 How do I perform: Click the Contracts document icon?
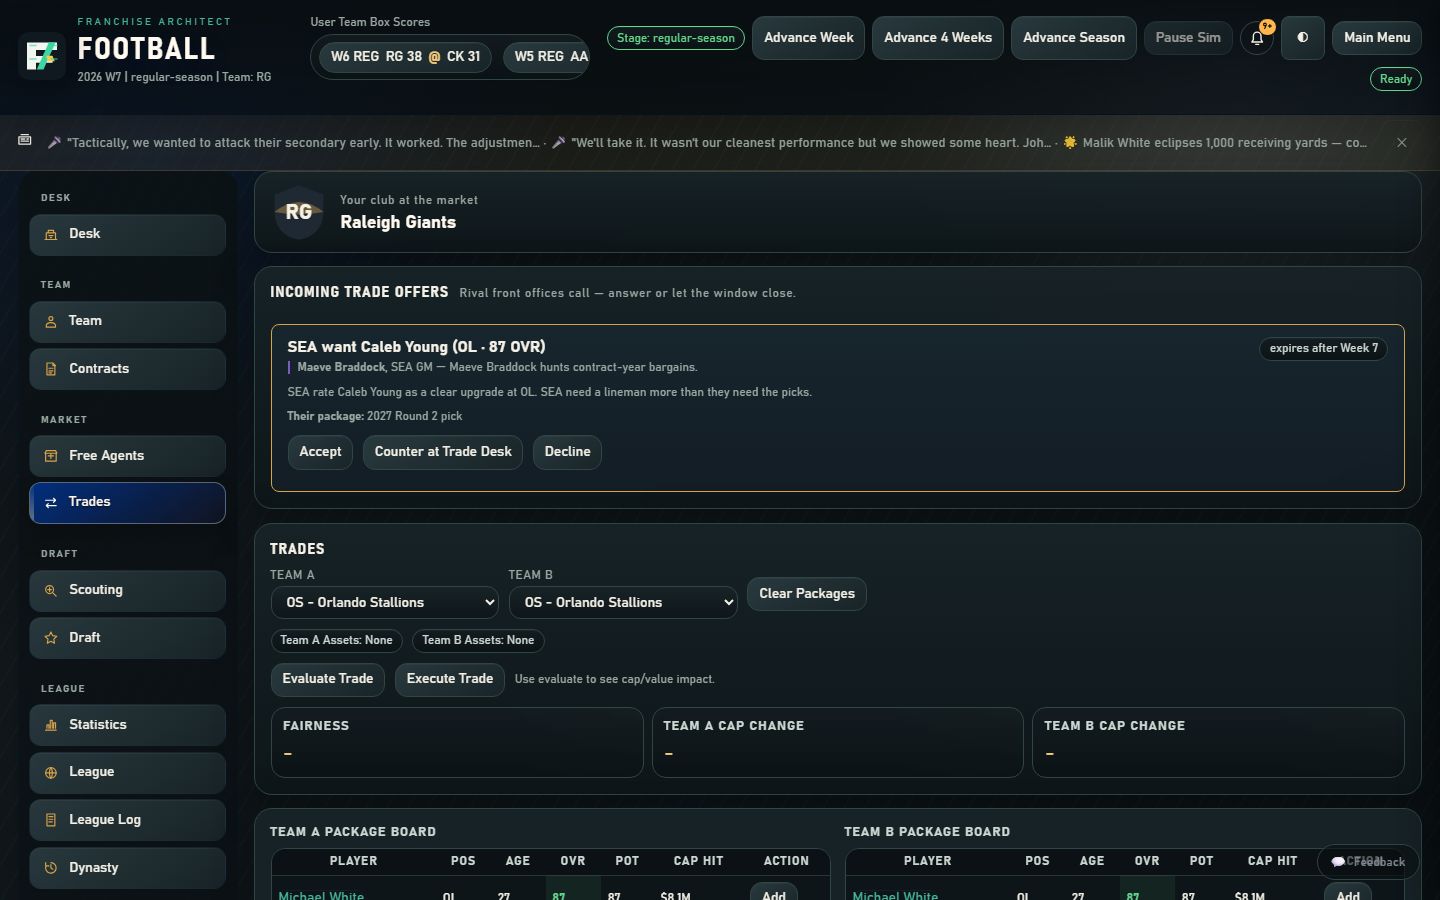(51, 369)
